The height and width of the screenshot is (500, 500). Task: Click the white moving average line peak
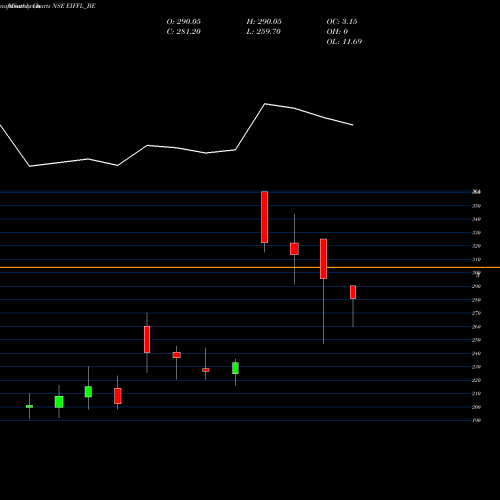(265, 104)
